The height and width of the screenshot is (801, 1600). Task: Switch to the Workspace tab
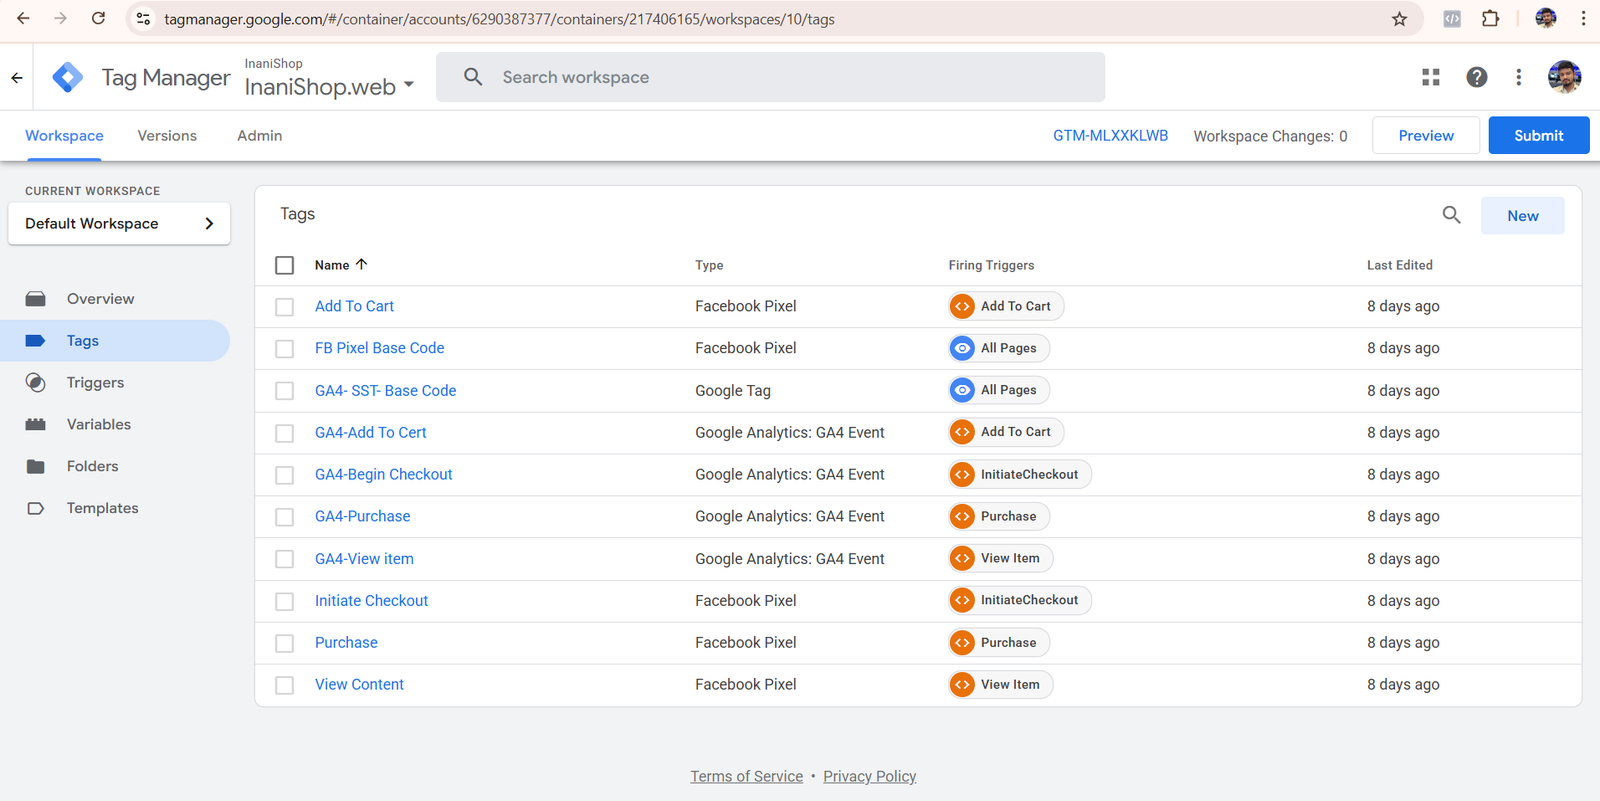(64, 136)
